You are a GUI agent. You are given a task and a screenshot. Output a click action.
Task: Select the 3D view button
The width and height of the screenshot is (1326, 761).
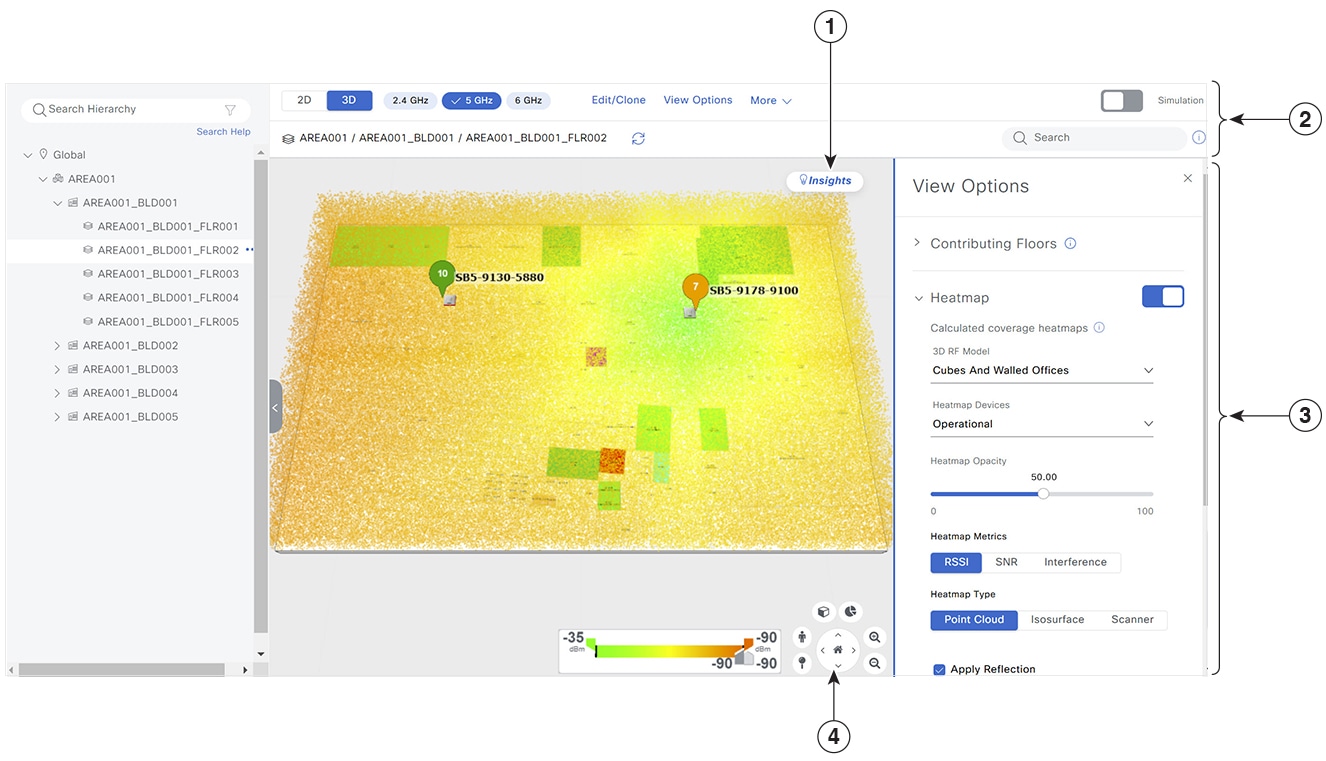pyautogui.click(x=349, y=100)
